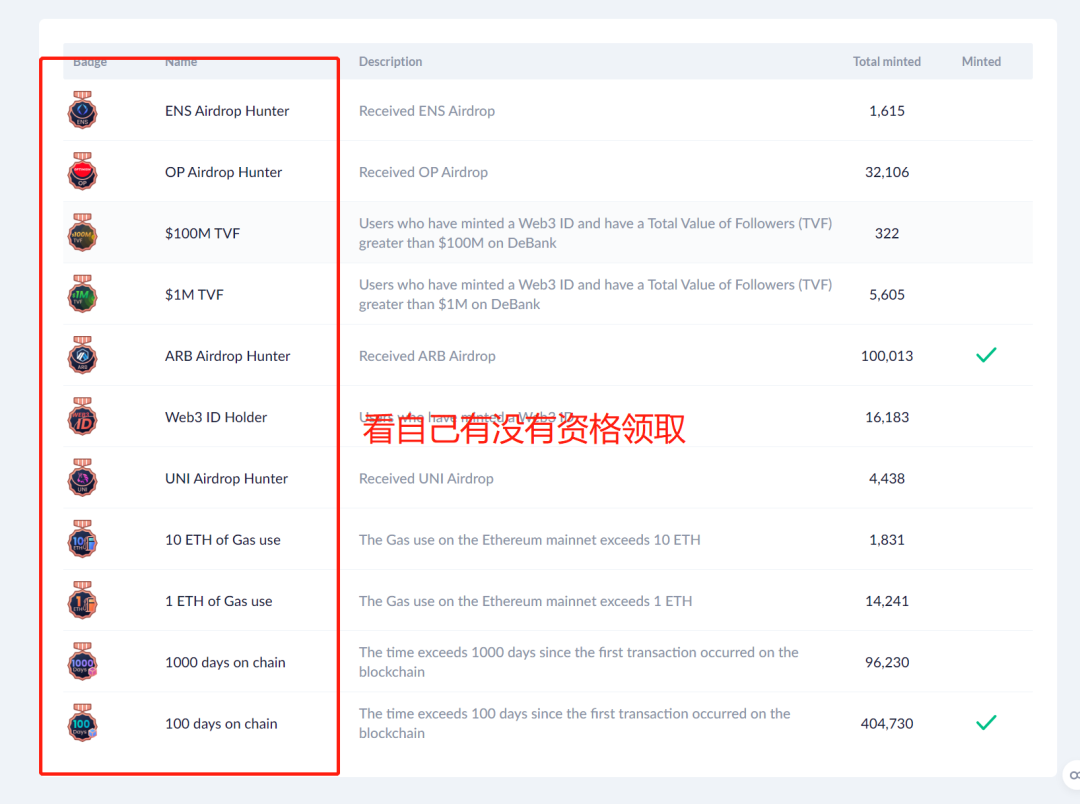Click the $1M TVF badge icon
This screenshot has height=804, width=1080.
(x=82, y=293)
